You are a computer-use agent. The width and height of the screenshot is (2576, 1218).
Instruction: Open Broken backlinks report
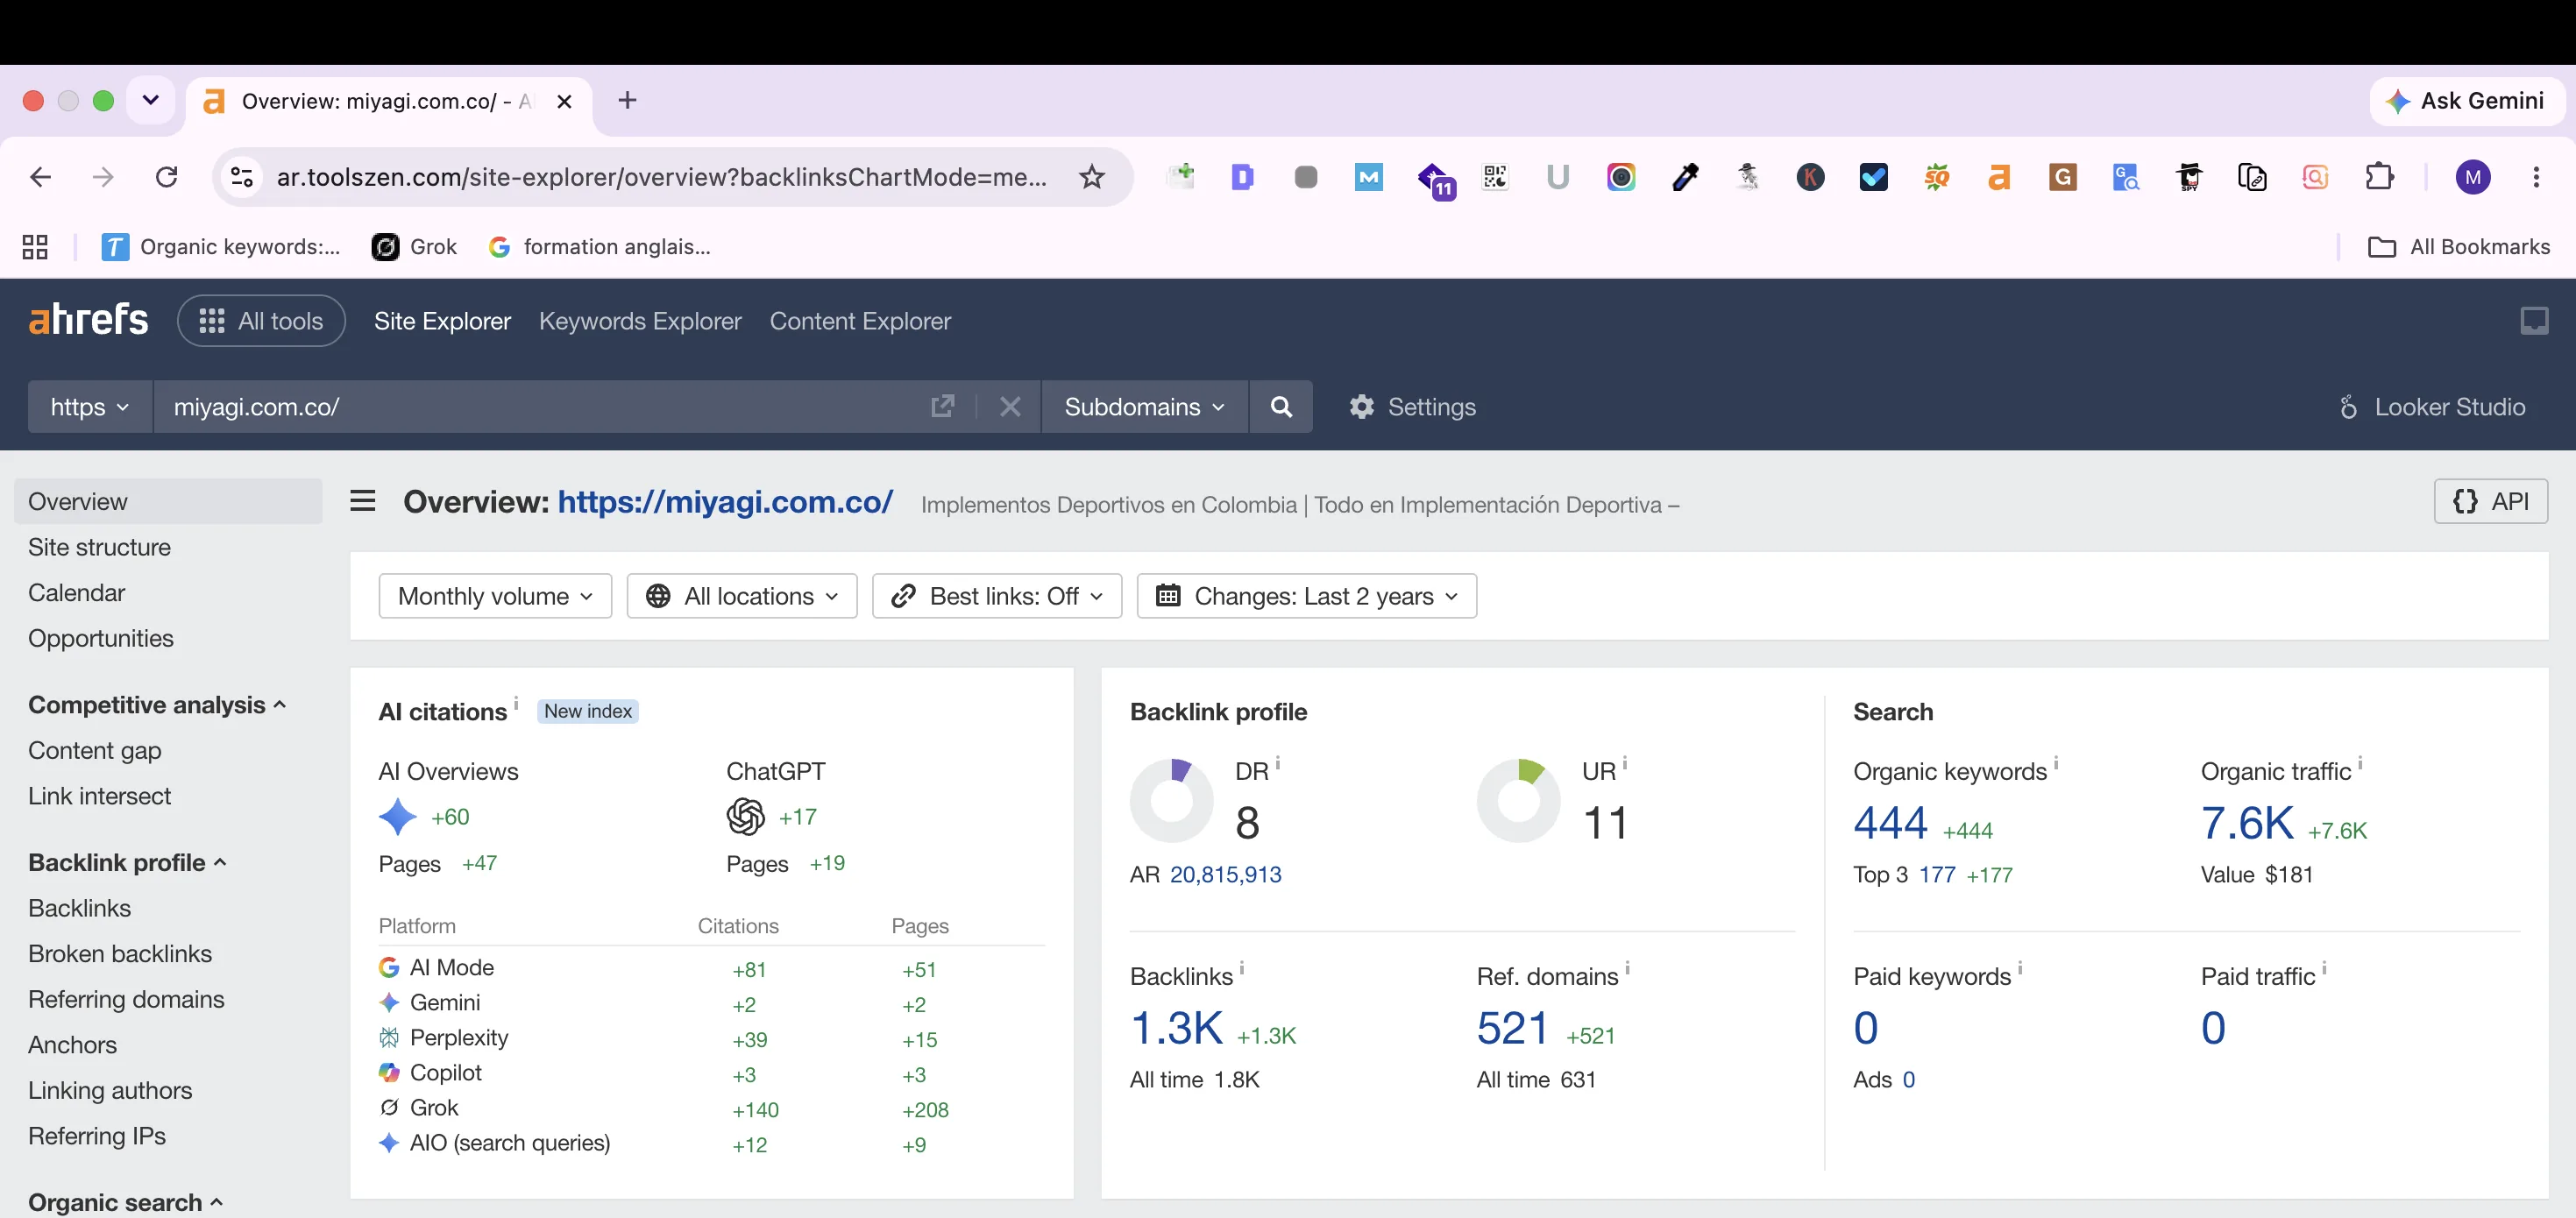(x=120, y=954)
